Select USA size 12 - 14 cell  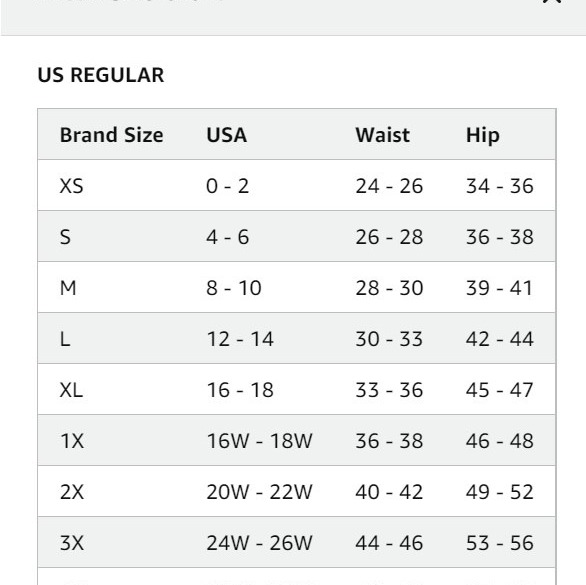(x=240, y=339)
